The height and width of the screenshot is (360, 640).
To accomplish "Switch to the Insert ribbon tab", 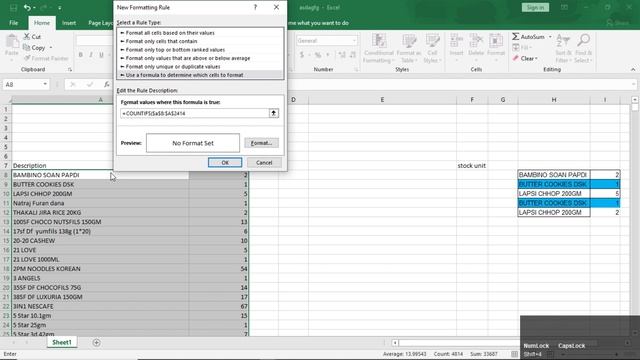I will (x=69, y=23).
